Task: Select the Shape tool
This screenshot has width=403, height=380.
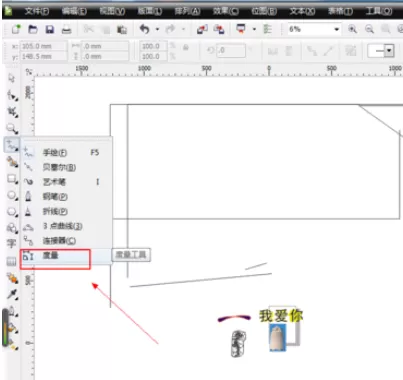Action: point(12,95)
